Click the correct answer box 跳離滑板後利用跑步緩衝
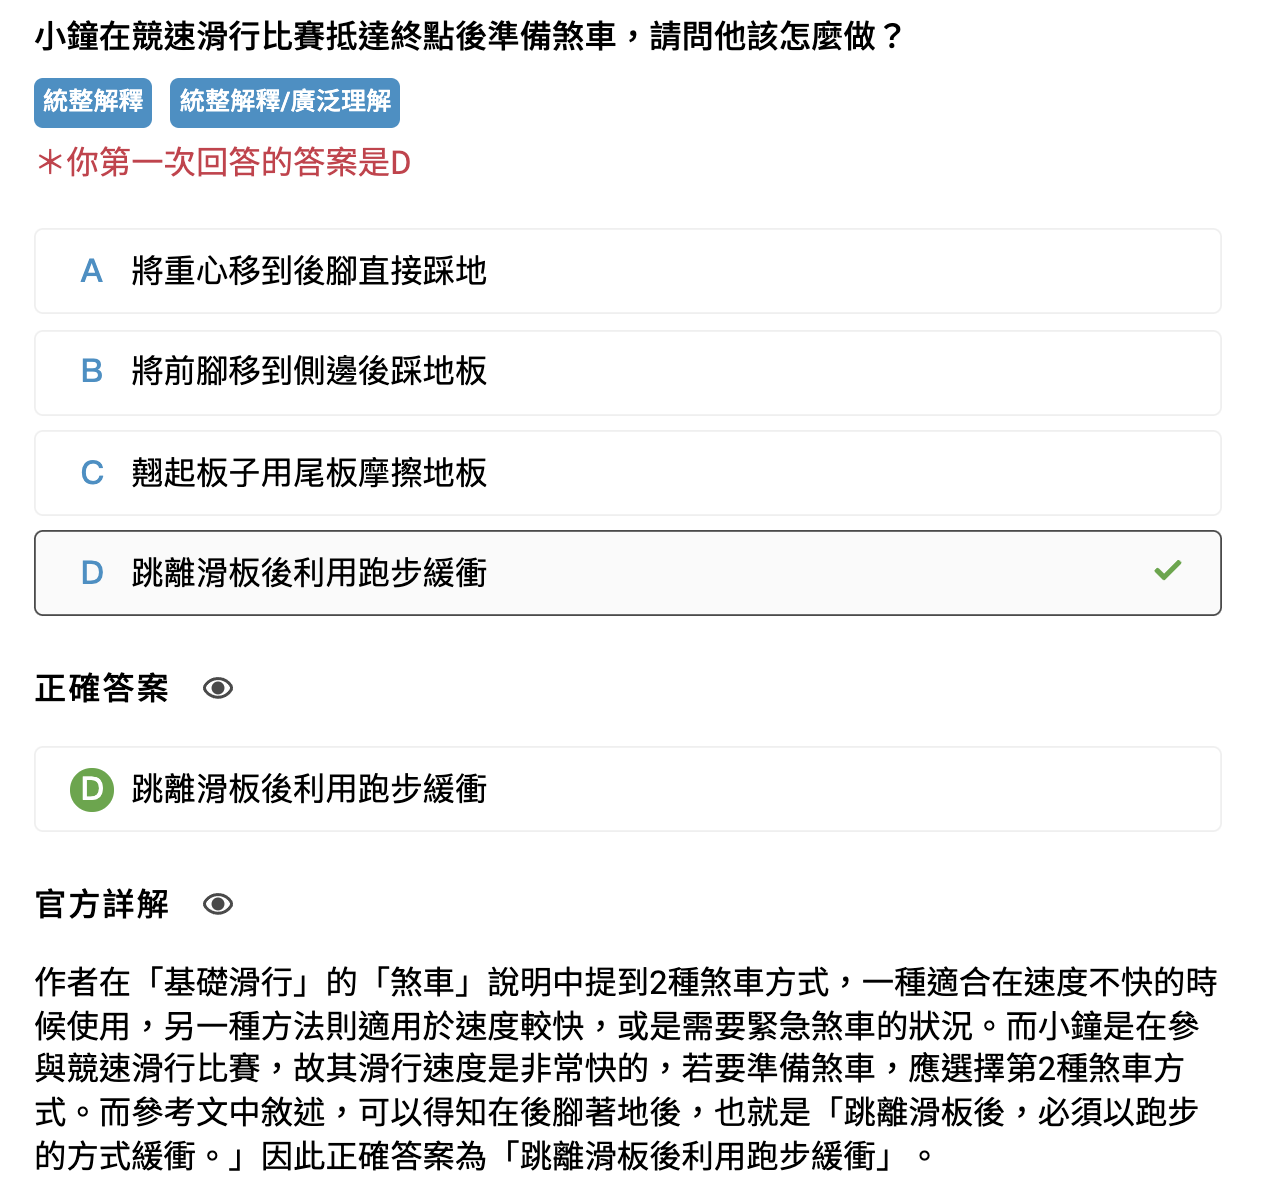 [x=628, y=789]
